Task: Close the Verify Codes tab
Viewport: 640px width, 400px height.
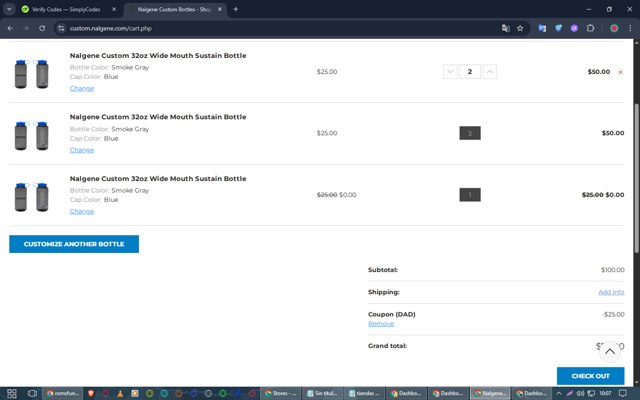Action: click(114, 9)
